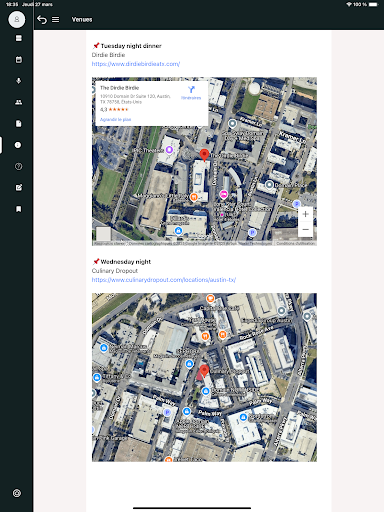Click The Dirdie Birdie title in map card

[120, 88]
